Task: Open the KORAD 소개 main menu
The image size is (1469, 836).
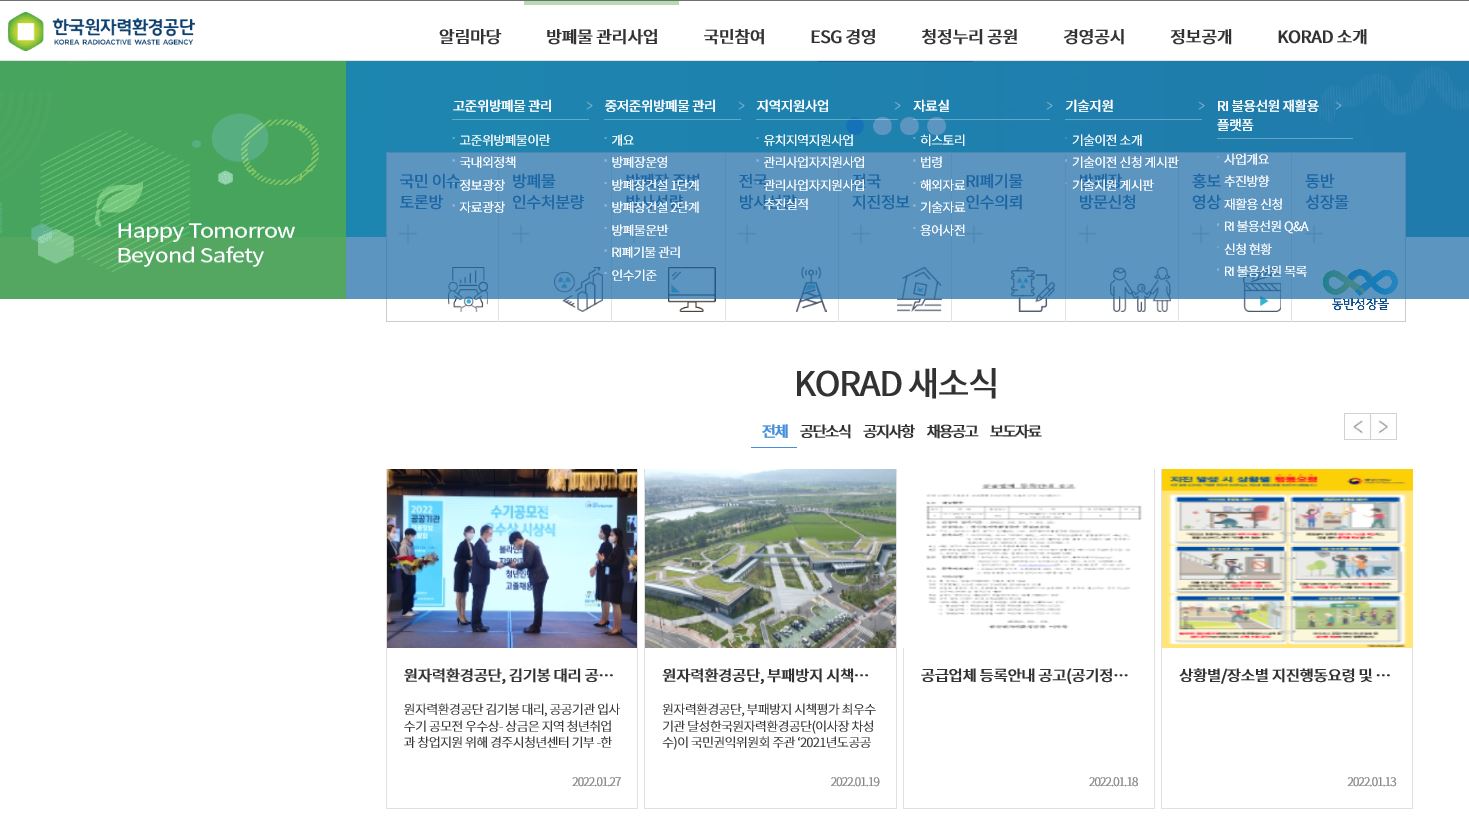Action: pos(1322,37)
